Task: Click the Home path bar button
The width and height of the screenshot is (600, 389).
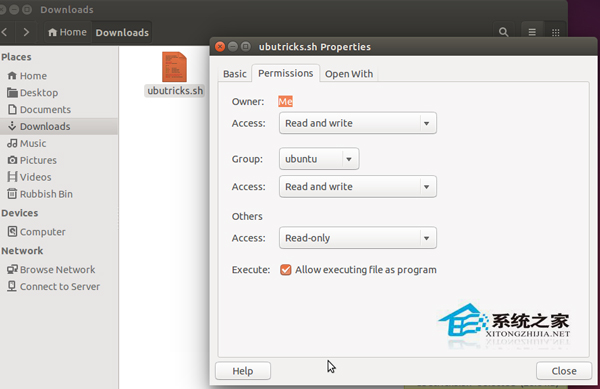Action: pyautogui.click(x=67, y=32)
